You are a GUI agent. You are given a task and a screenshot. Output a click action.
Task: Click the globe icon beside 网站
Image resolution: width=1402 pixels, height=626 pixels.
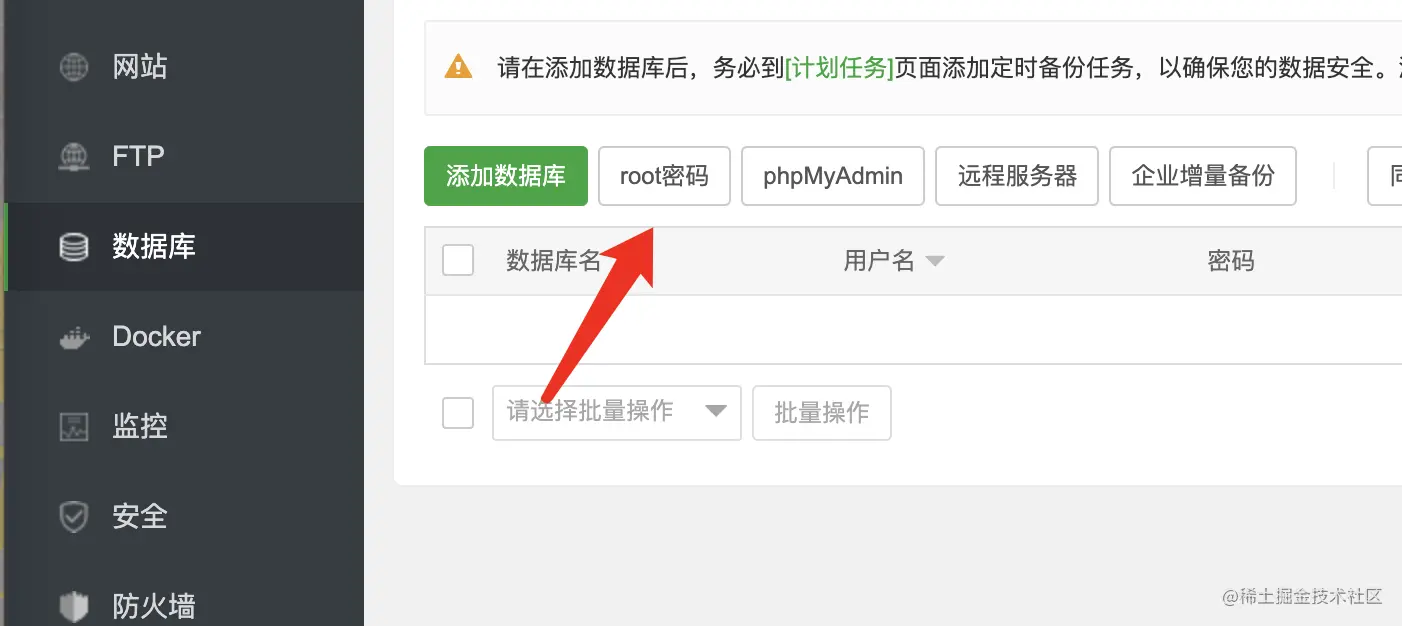(74, 67)
